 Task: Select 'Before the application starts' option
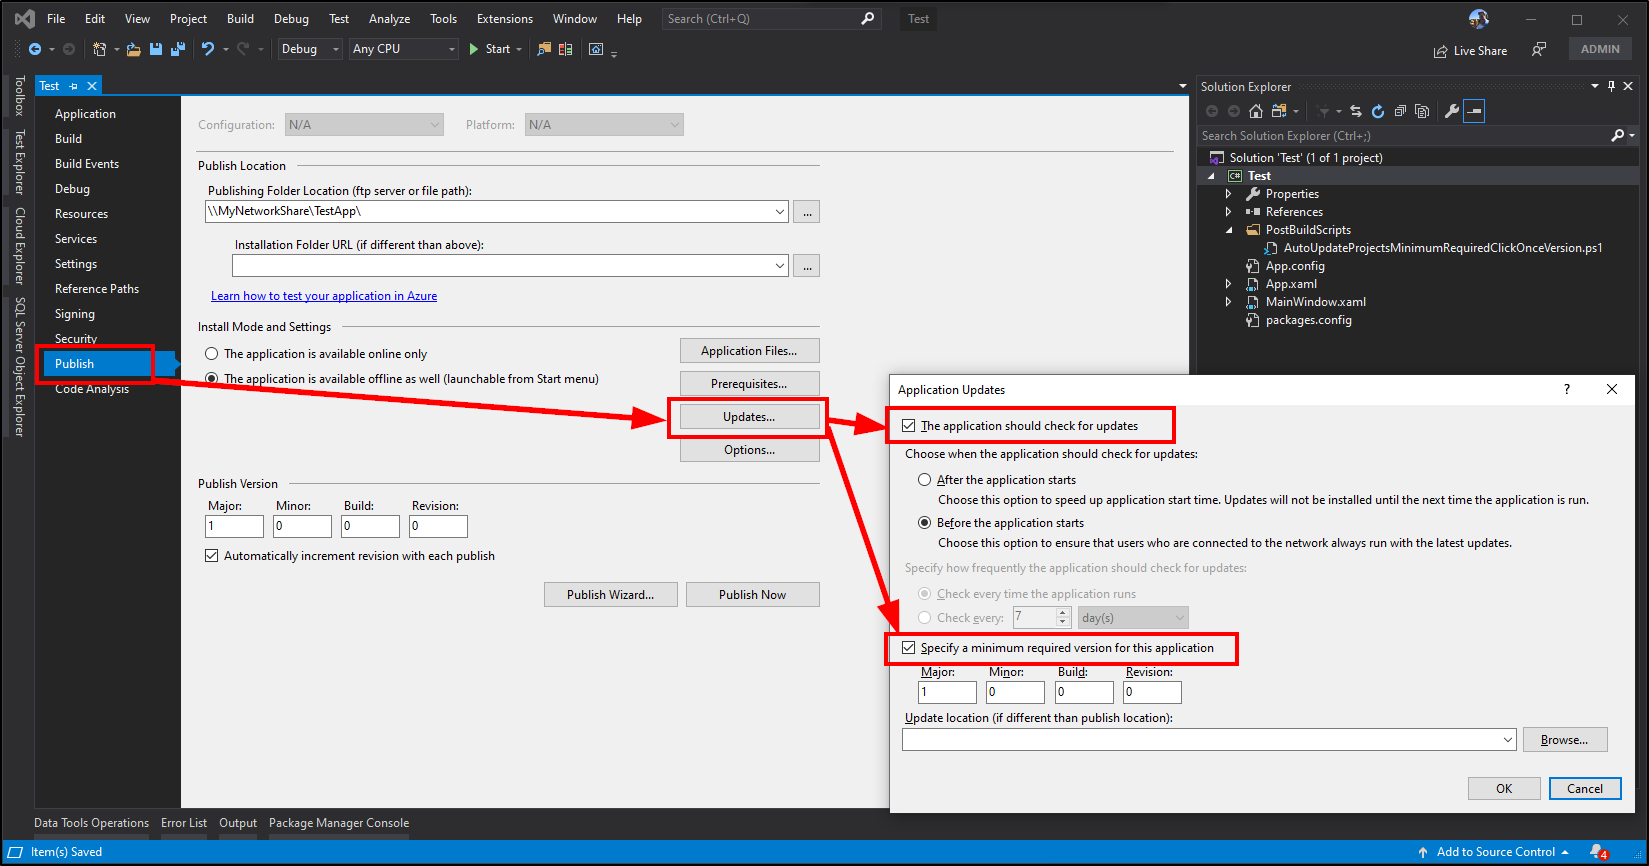point(925,523)
